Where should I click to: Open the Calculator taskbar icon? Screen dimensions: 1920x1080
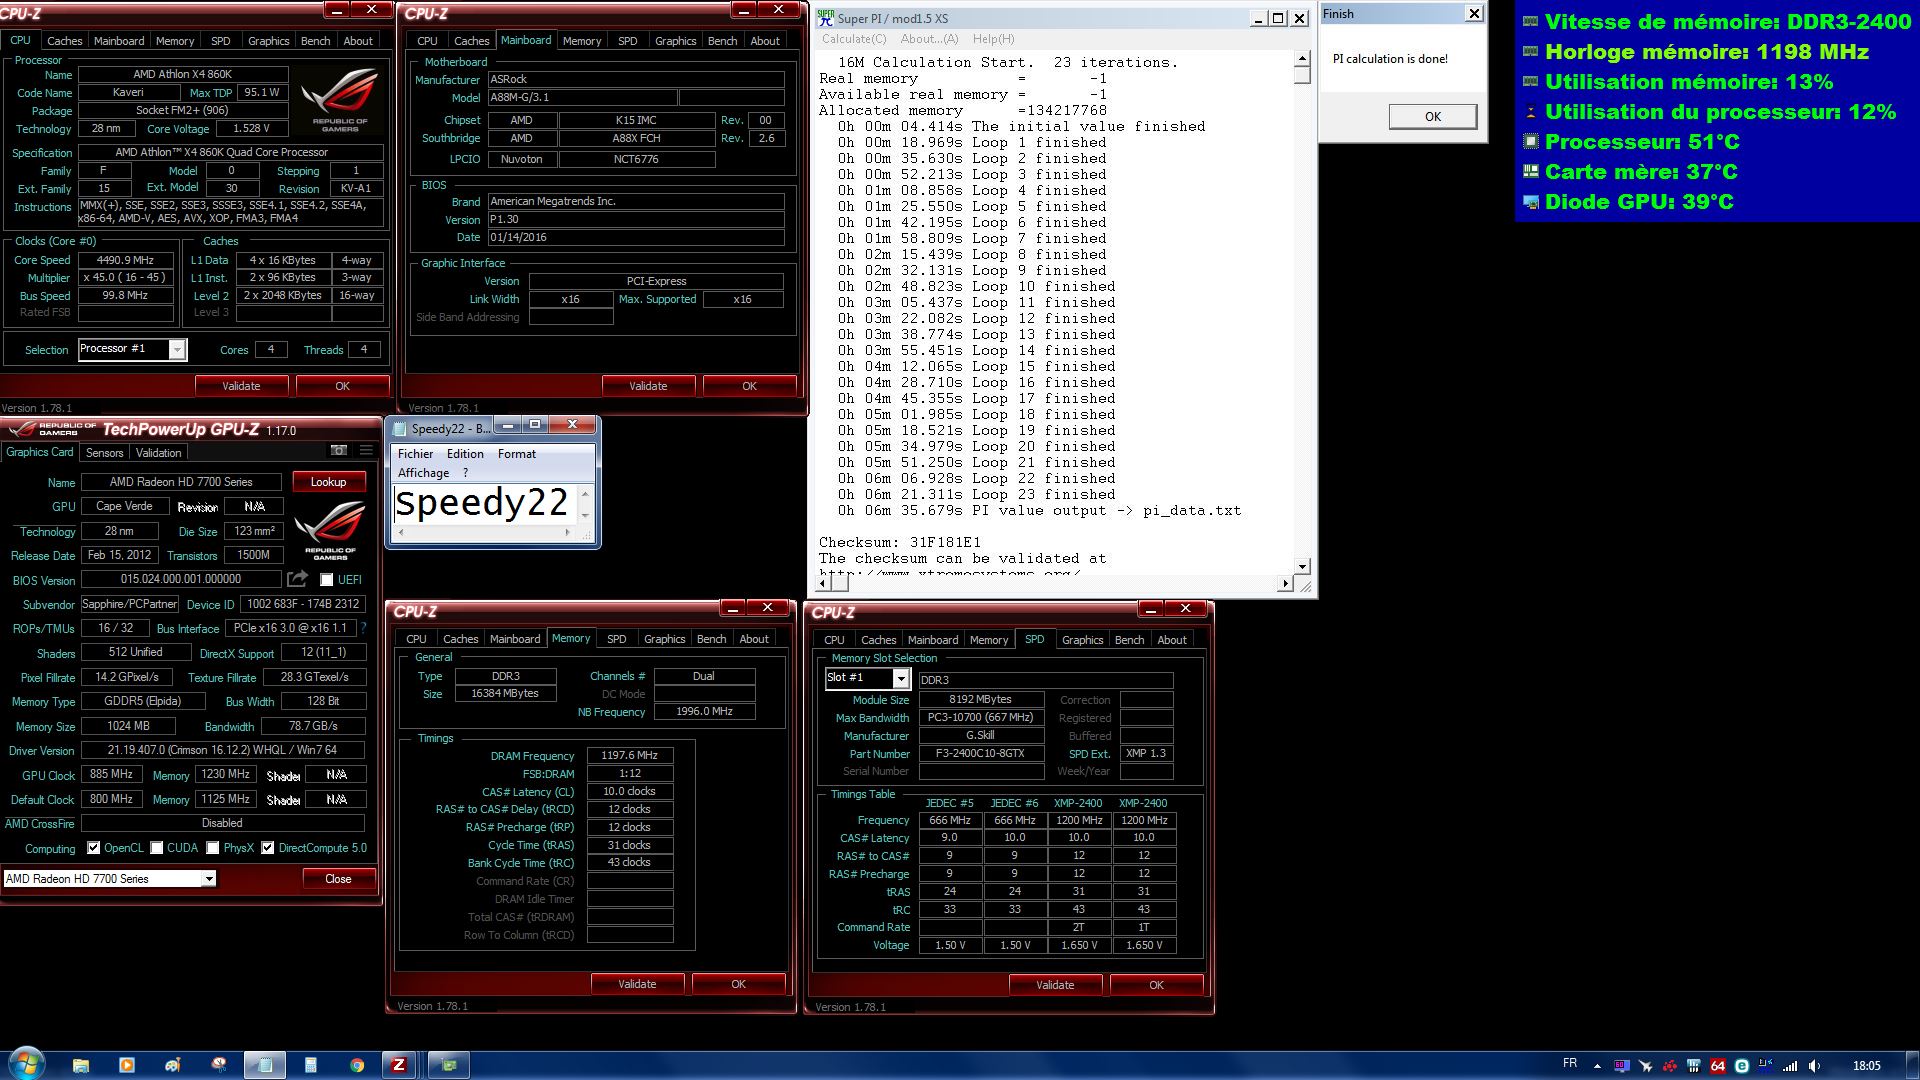pos(311,1065)
